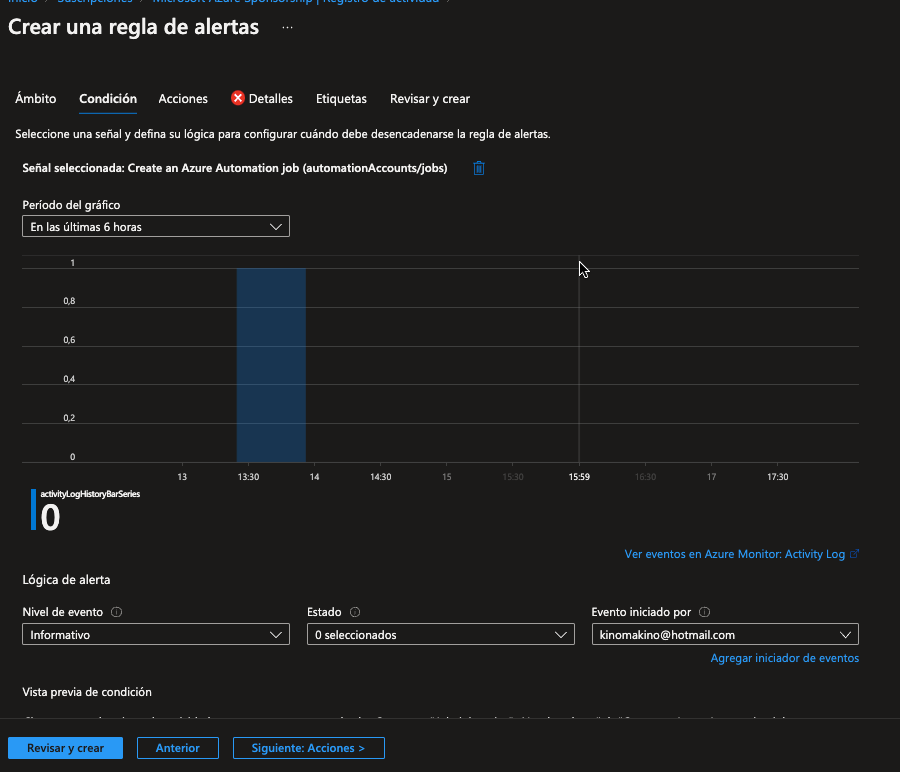Click external link icon after Activity Log
900x772 pixels.
point(854,554)
